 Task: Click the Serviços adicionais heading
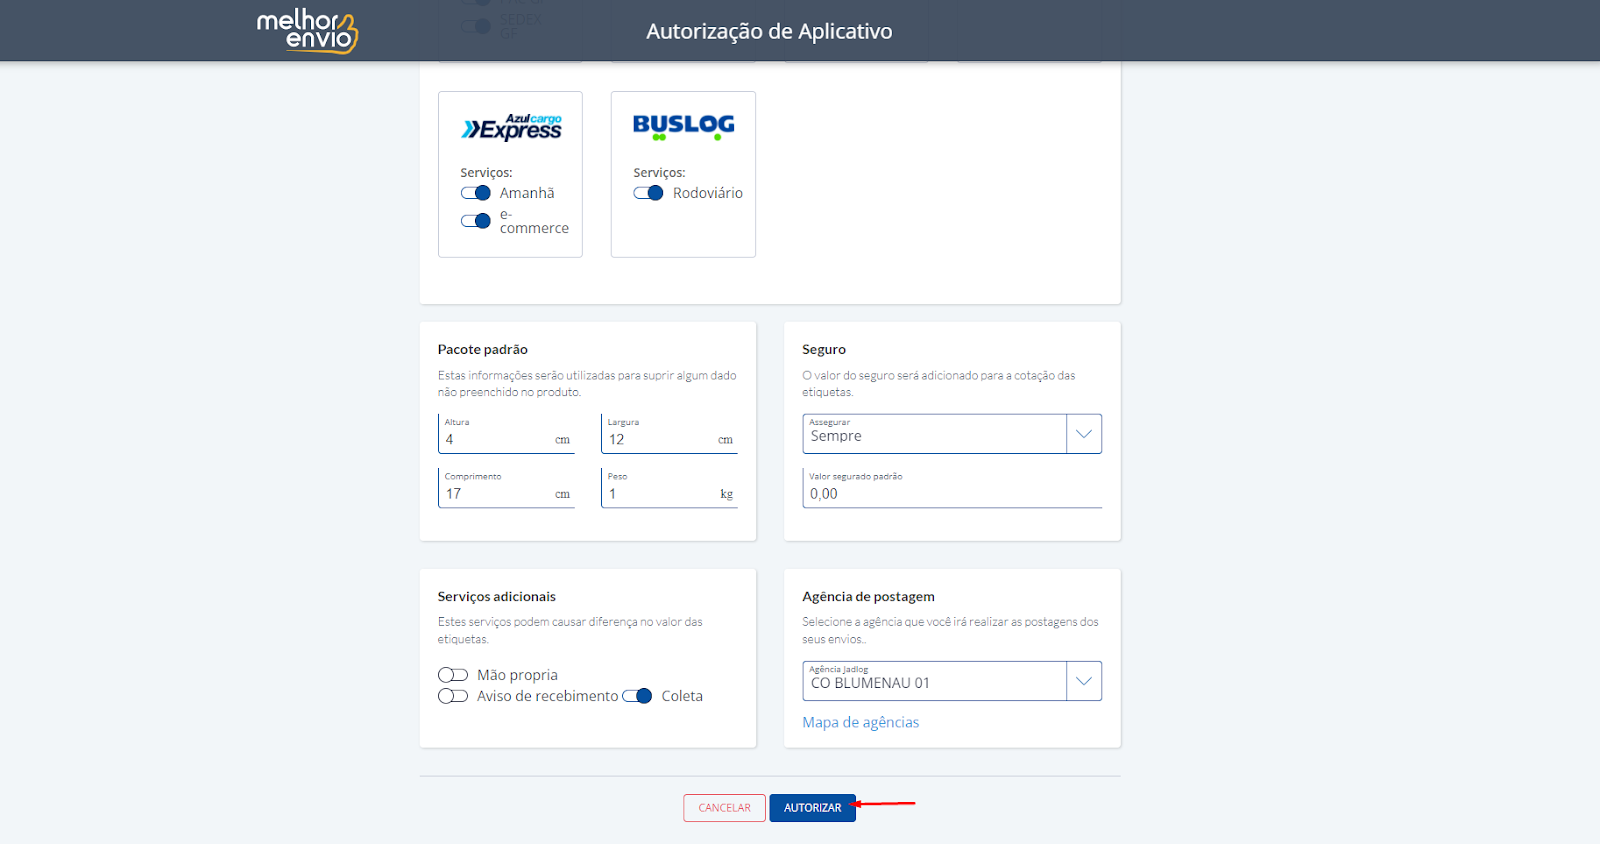point(497,596)
